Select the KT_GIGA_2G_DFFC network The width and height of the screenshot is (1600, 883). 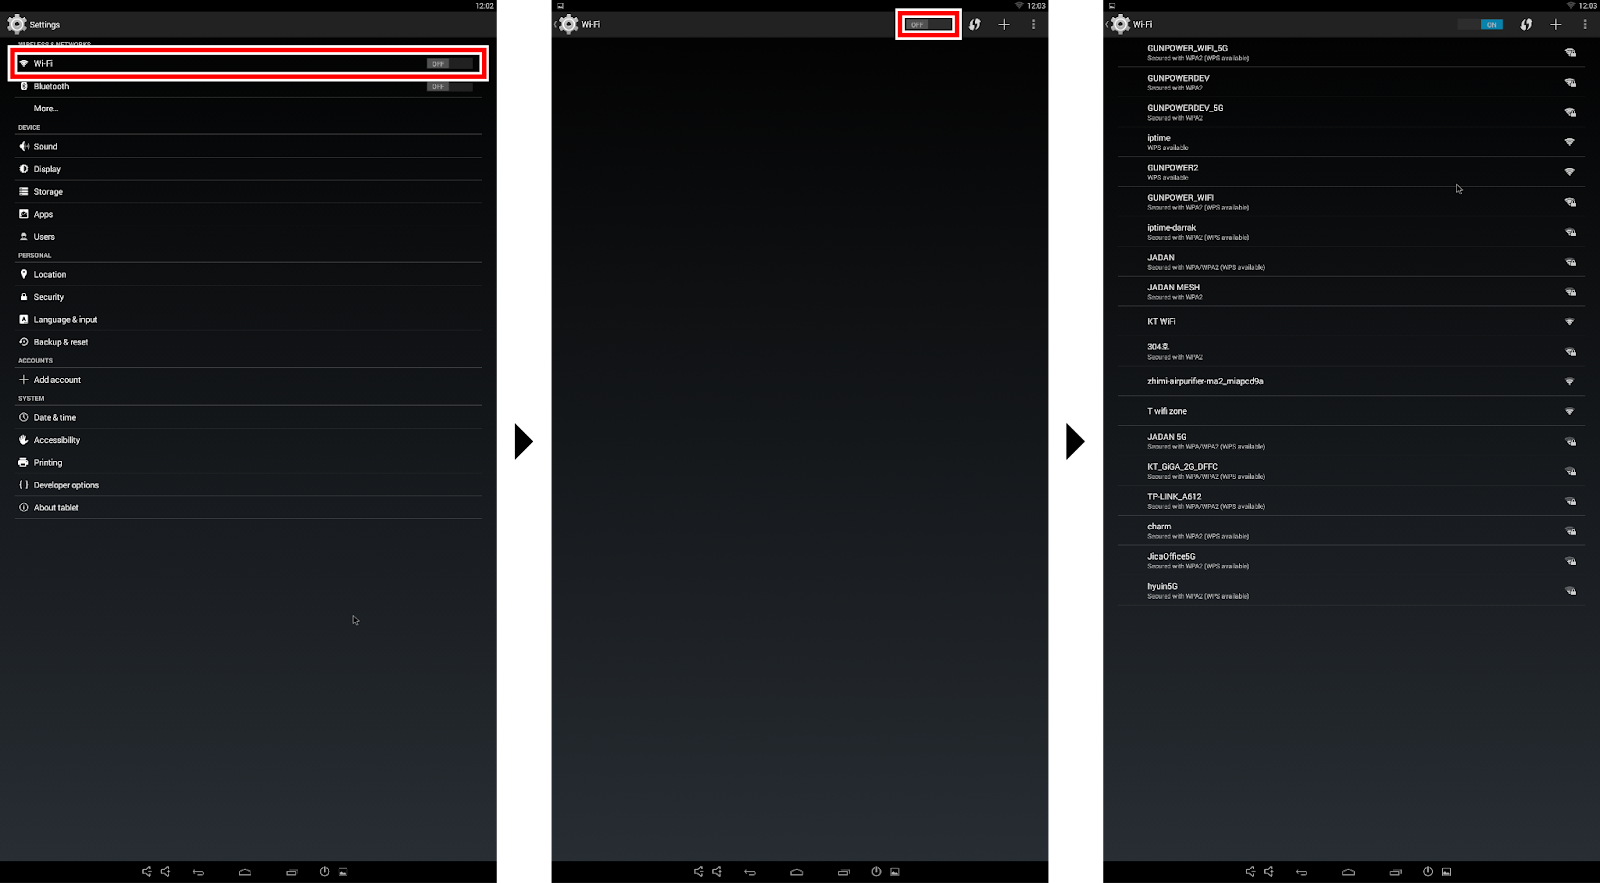coord(1351,471)
